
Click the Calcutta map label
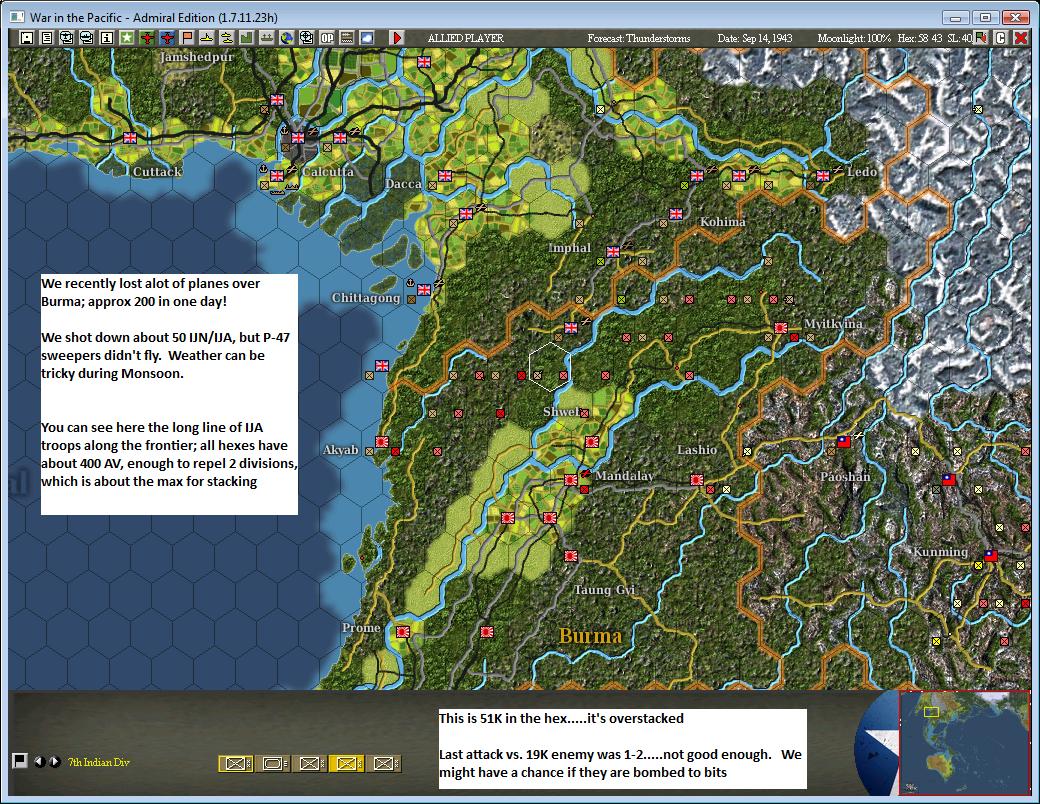click(328, 172)
